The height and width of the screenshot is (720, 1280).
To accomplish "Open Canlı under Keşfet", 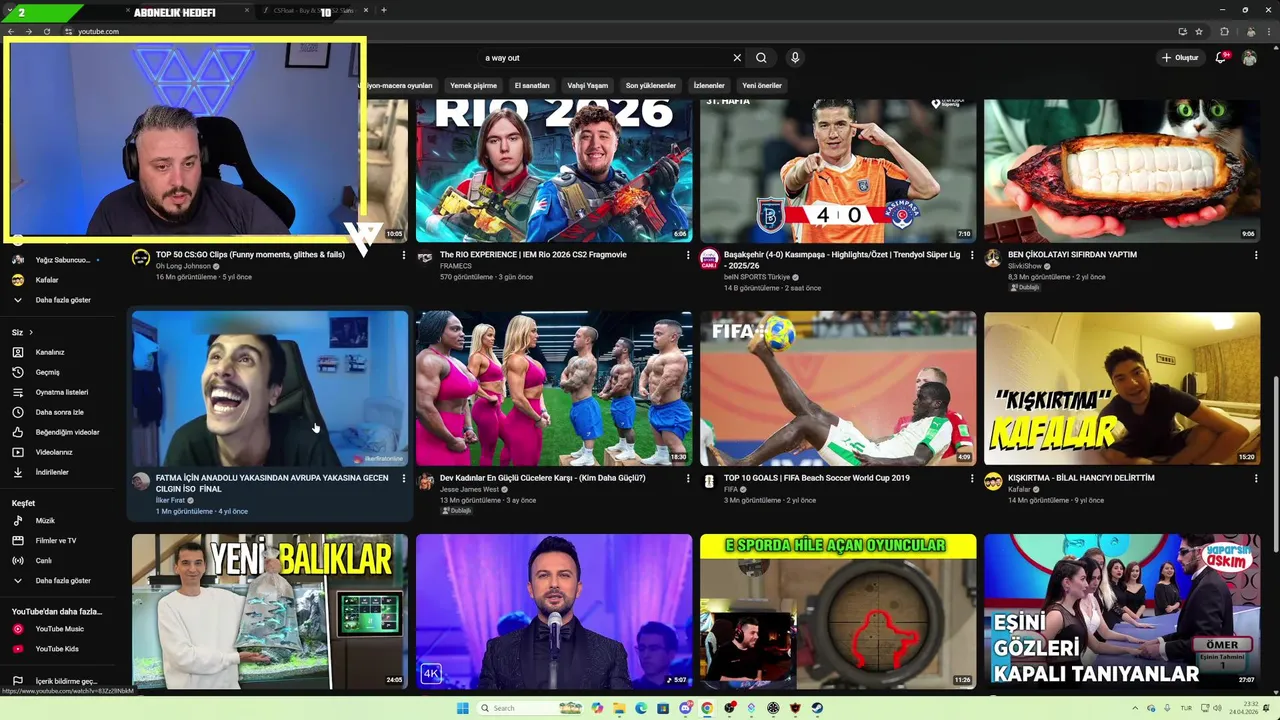I will (x=43, y=561).
